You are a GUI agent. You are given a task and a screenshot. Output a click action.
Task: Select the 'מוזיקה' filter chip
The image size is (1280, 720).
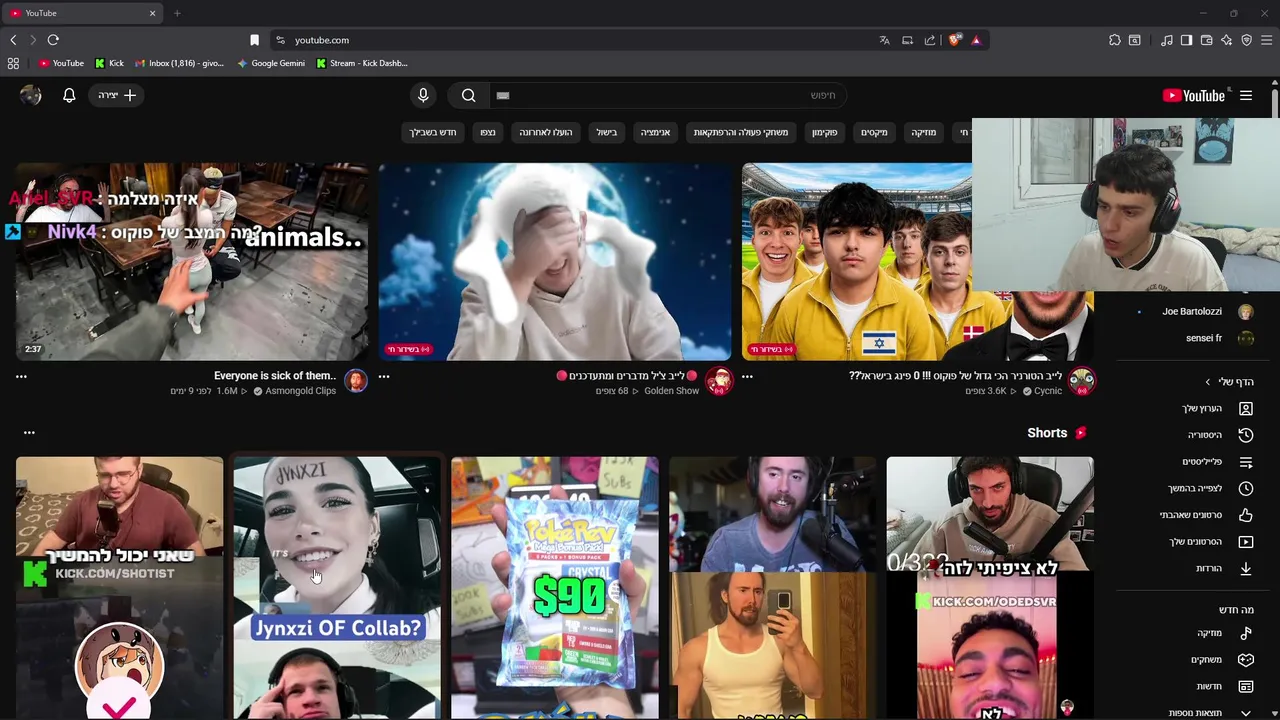924,132
